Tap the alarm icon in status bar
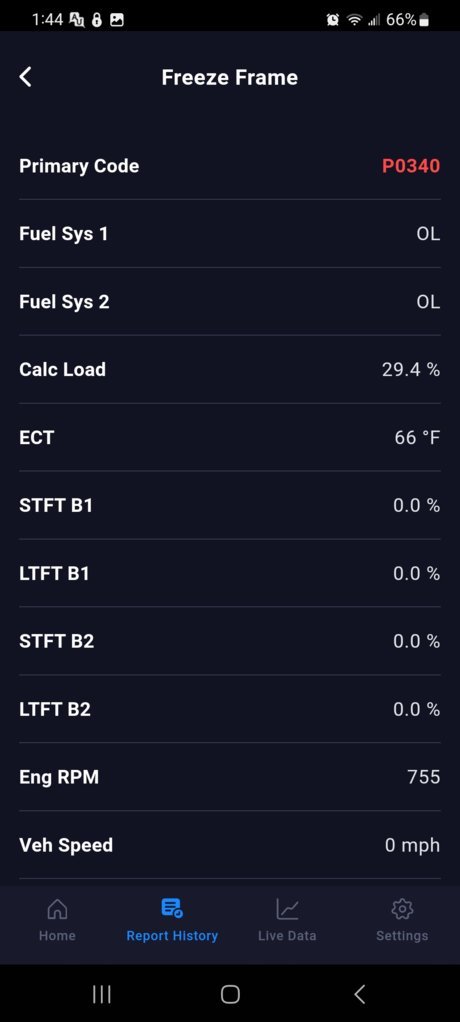This screenshot has width=460, height=1022. pos(332,20)
